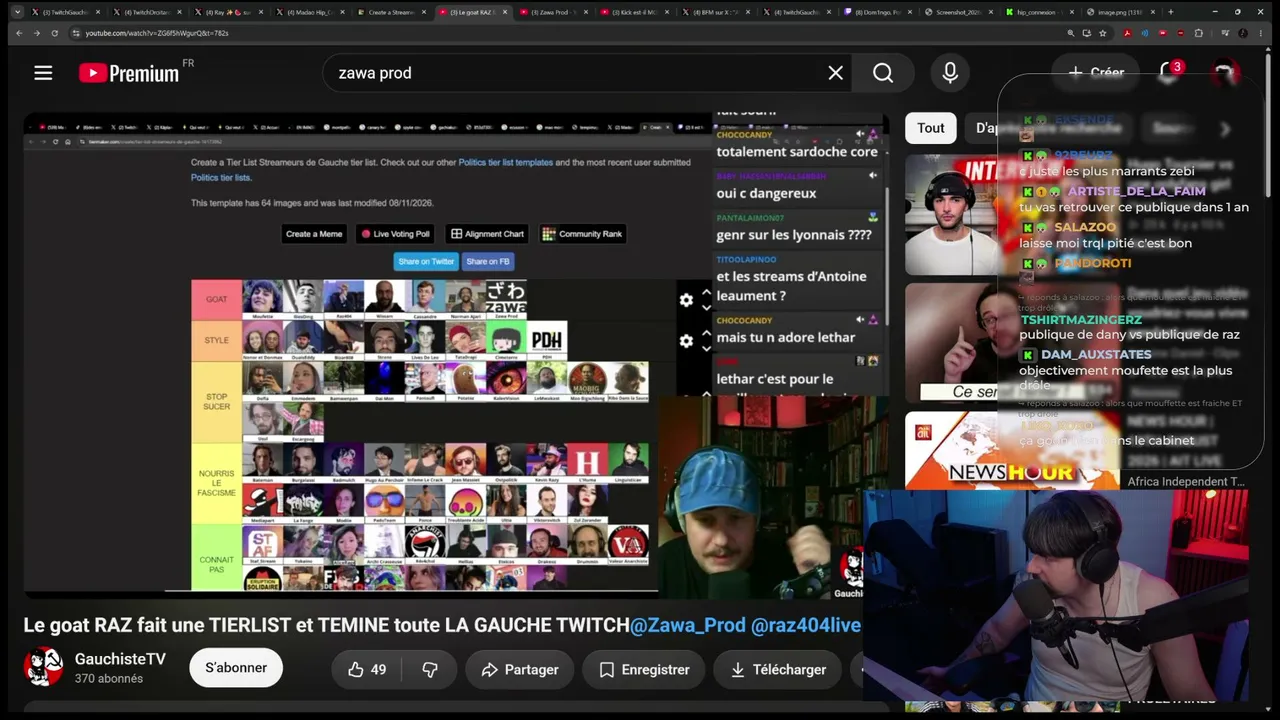Download the video with Télécharger
The width and height of the screenshot is (1280, 720).
click(x=776, y=670)
